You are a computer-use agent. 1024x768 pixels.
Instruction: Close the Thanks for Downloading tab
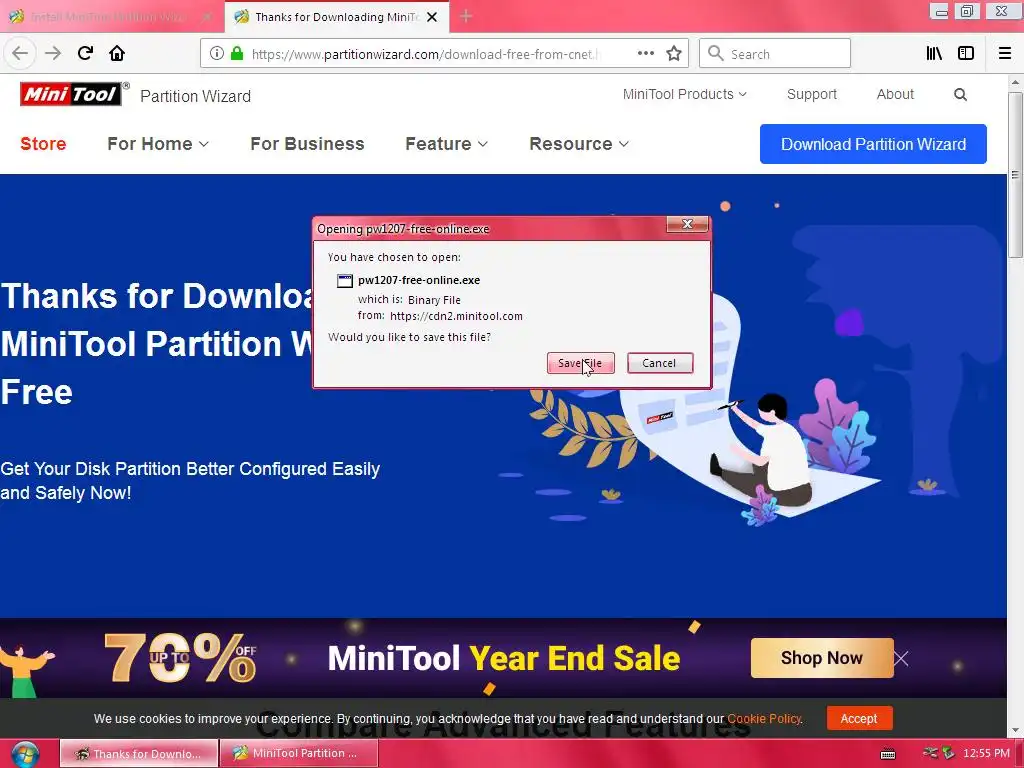(x=432, y=17)
